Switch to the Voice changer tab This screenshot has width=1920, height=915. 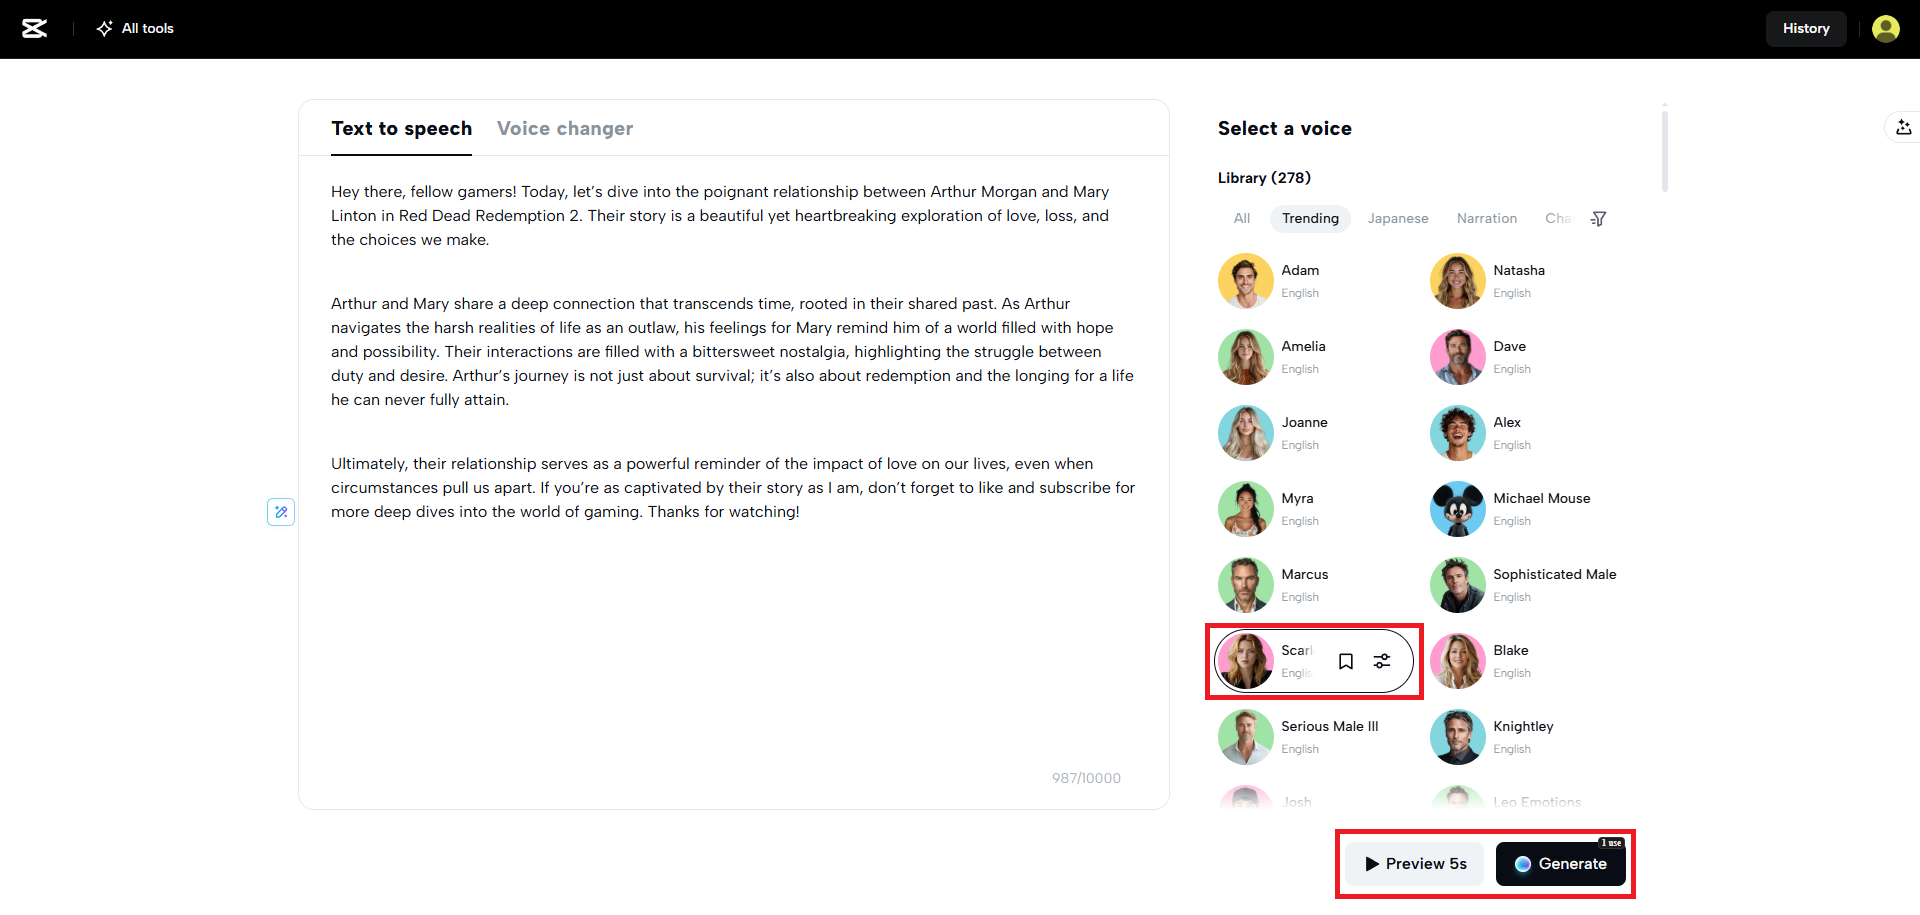coord(564,128)
